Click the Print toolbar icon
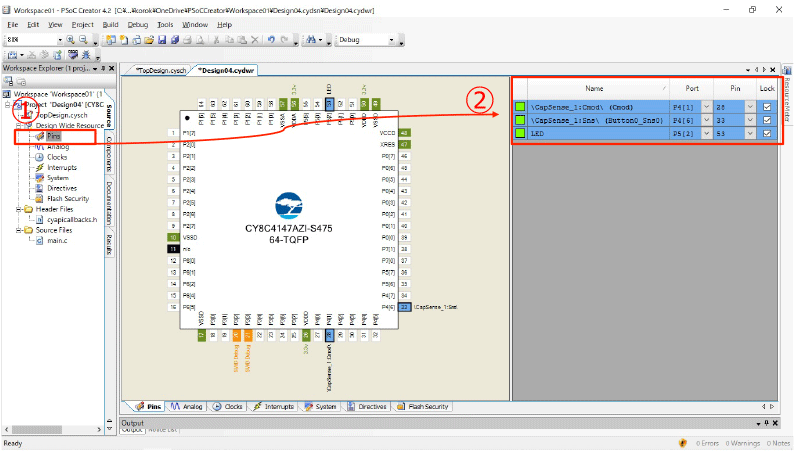This screenshot has height=454, width=795. [187, 40]
